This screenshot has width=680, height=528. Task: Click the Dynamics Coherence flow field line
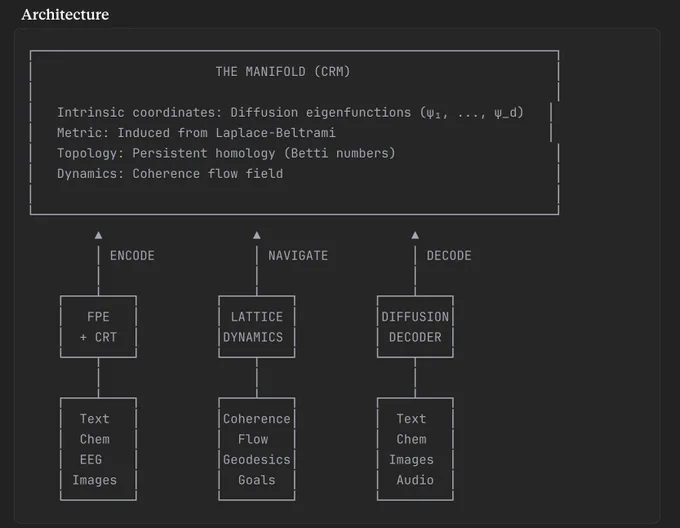click(x=170, y=173)
